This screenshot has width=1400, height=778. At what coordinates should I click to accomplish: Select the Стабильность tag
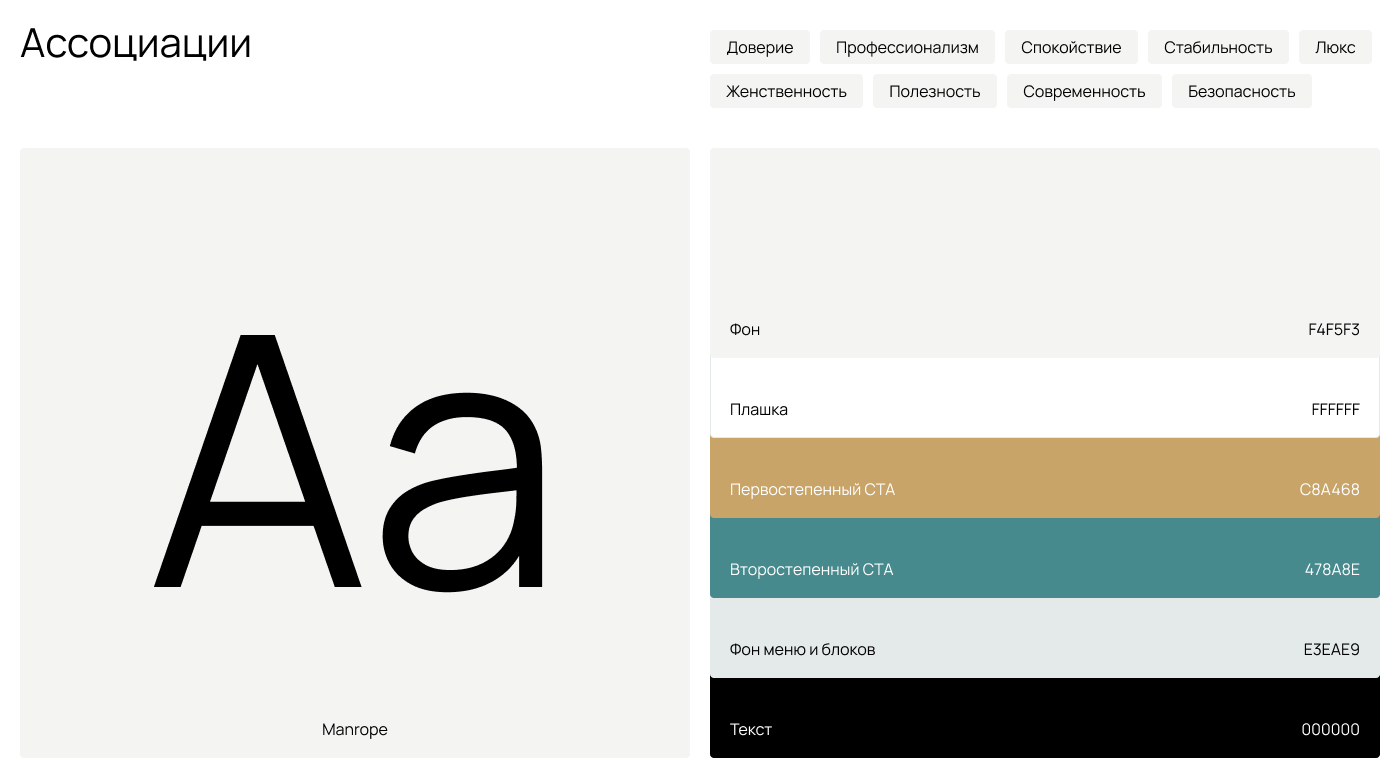point(1218,47)
